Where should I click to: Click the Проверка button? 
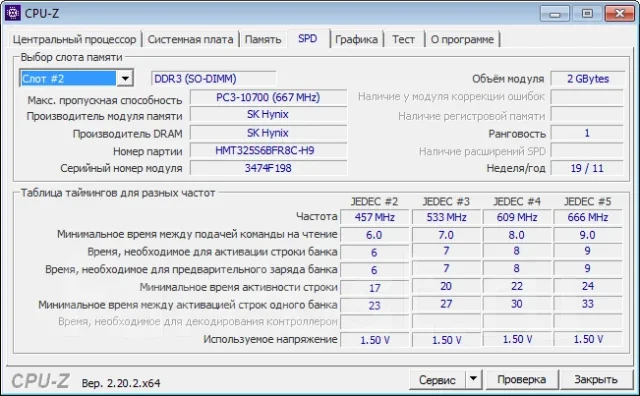click(x=521, y=380)
